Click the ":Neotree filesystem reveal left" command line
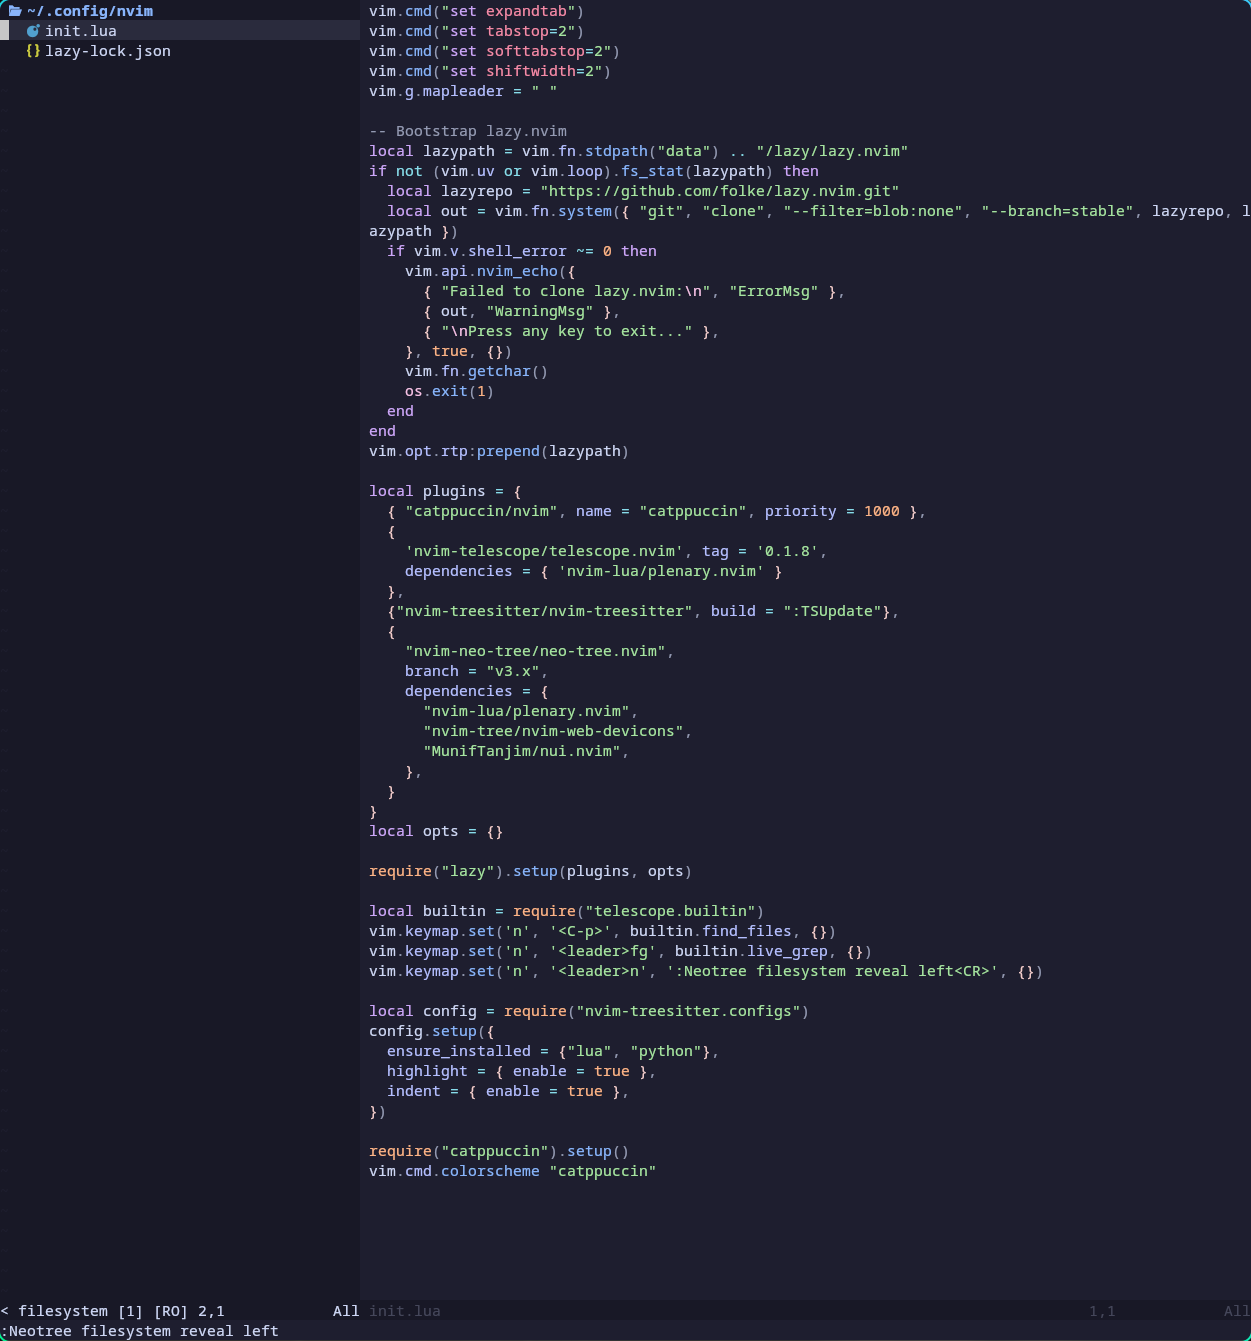Image resolution: width=1251 pixels, height=1341 pixels. 140,1331
